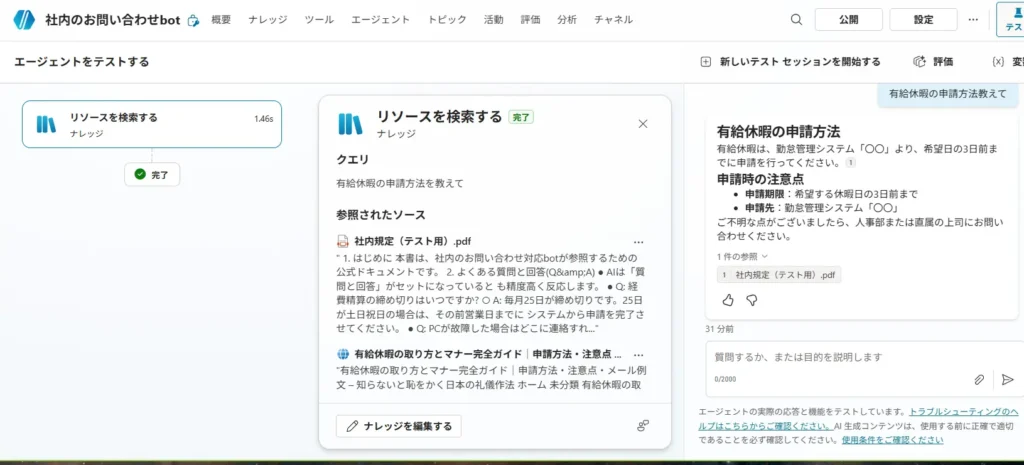Image resolution: width=1024 pixels, height=465 pixels.
Task: Expand the 1 件の参照 references list
Action: [742, 256]
